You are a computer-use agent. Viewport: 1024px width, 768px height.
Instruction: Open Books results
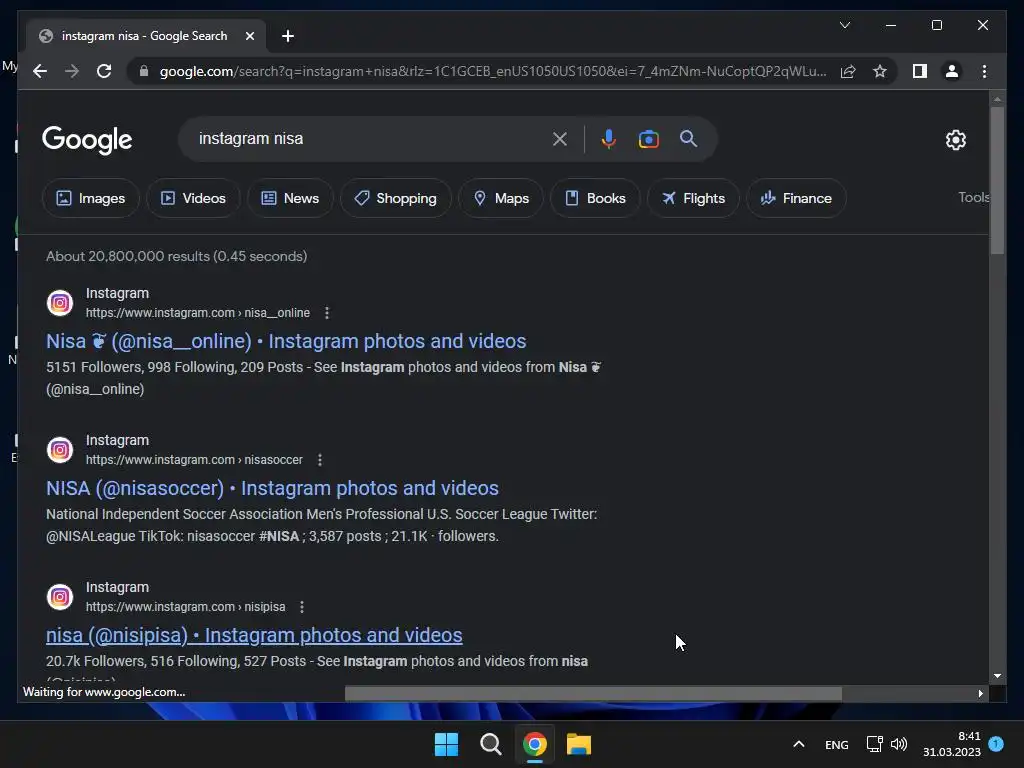[595, 198]
